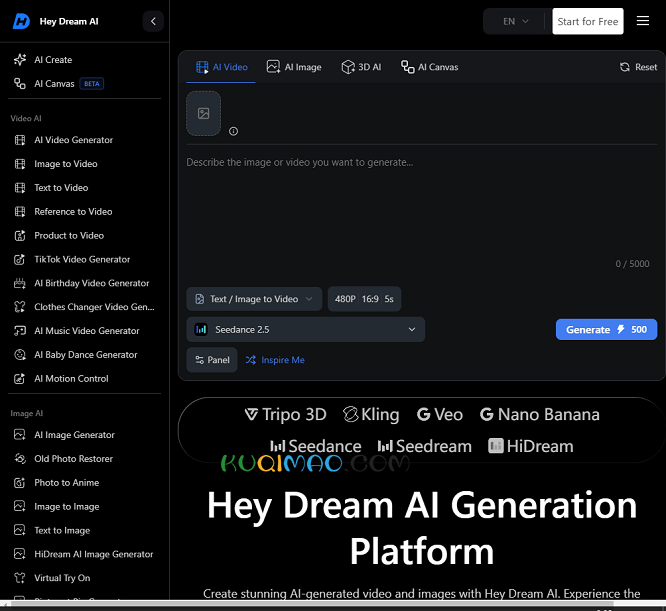The height and width of the screenshot is (611, 666).
Task: Switch to the 3D AI tab
Action: 361,67
